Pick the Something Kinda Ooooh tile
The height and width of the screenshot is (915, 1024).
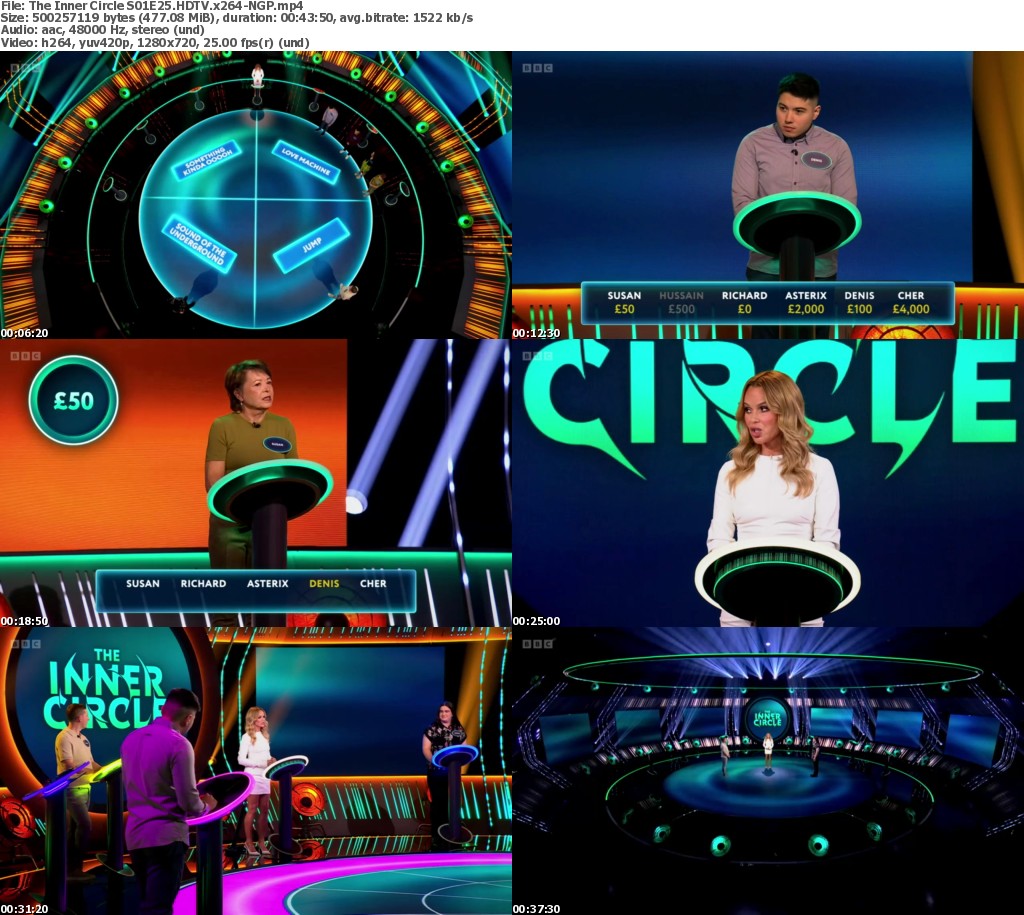coord(206,160)
